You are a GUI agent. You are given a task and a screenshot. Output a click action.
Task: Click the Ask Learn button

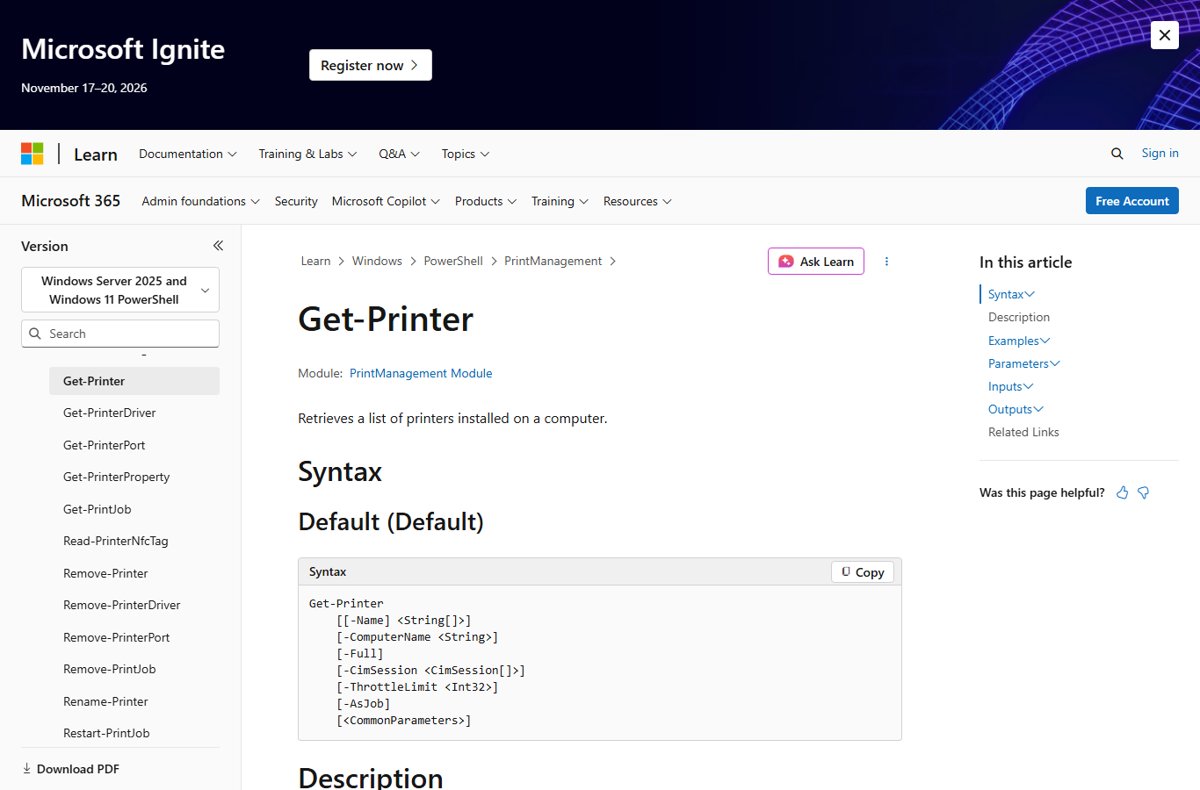pyautogui.click(x=816, y=261)
